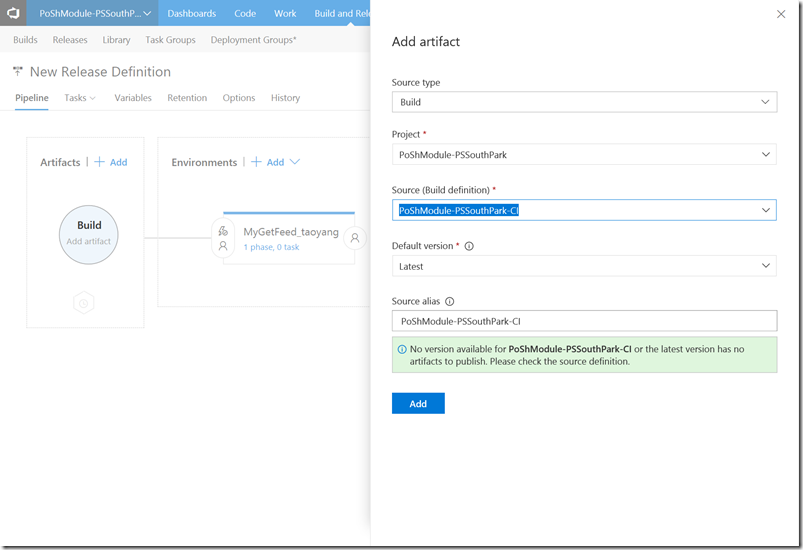
Task: Click the Source alias info icon
Action: click(x=450, y=302)
